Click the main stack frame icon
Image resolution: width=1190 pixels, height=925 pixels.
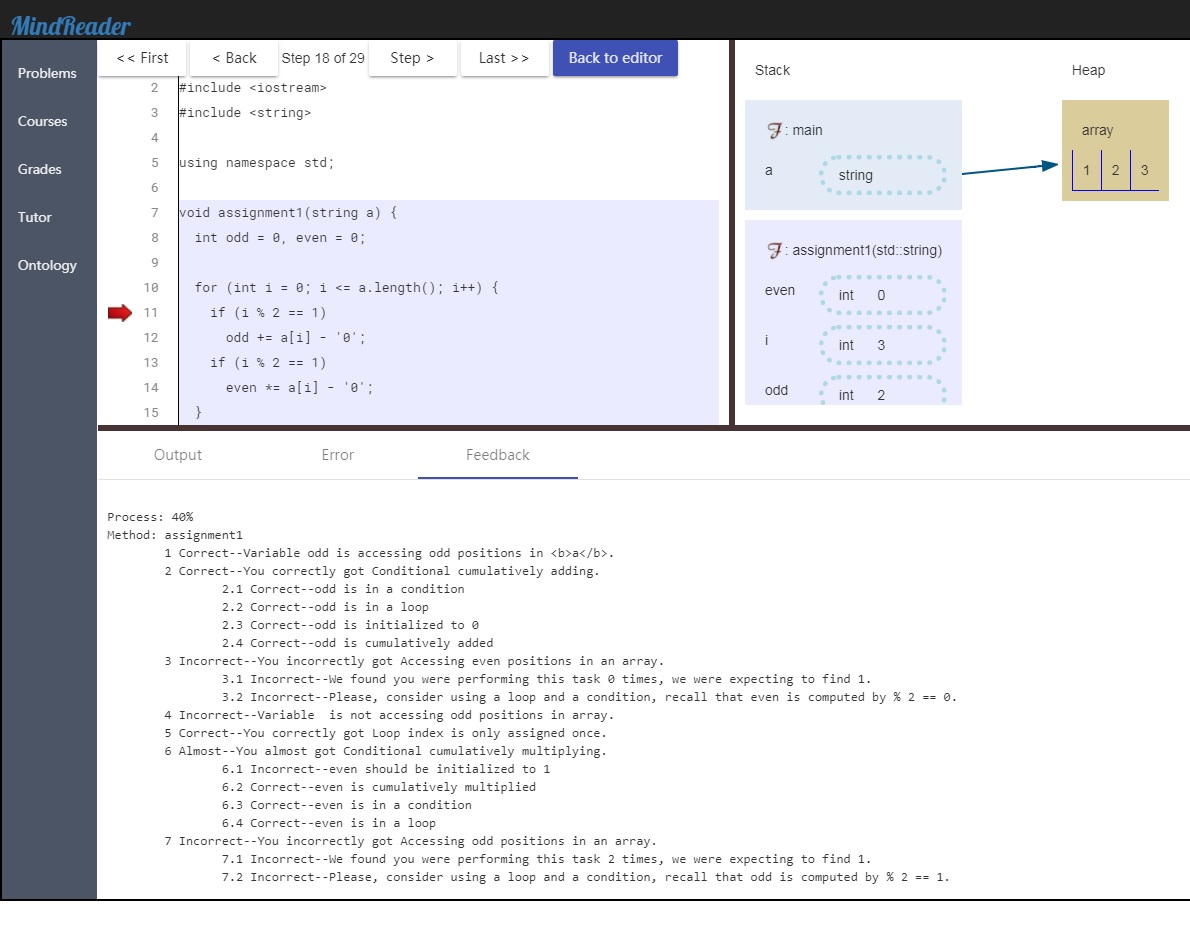pos(773,130)
